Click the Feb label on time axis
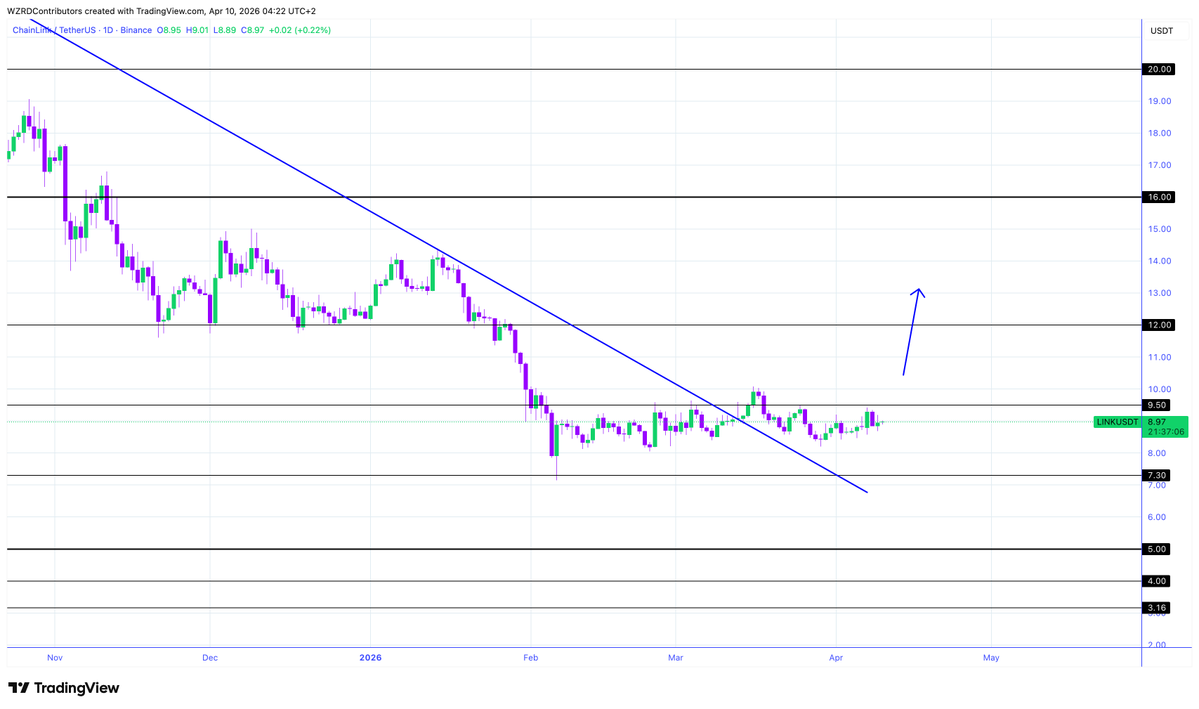Image resolution: width=1199 pixels, height=709 pixels. [531, 658]
